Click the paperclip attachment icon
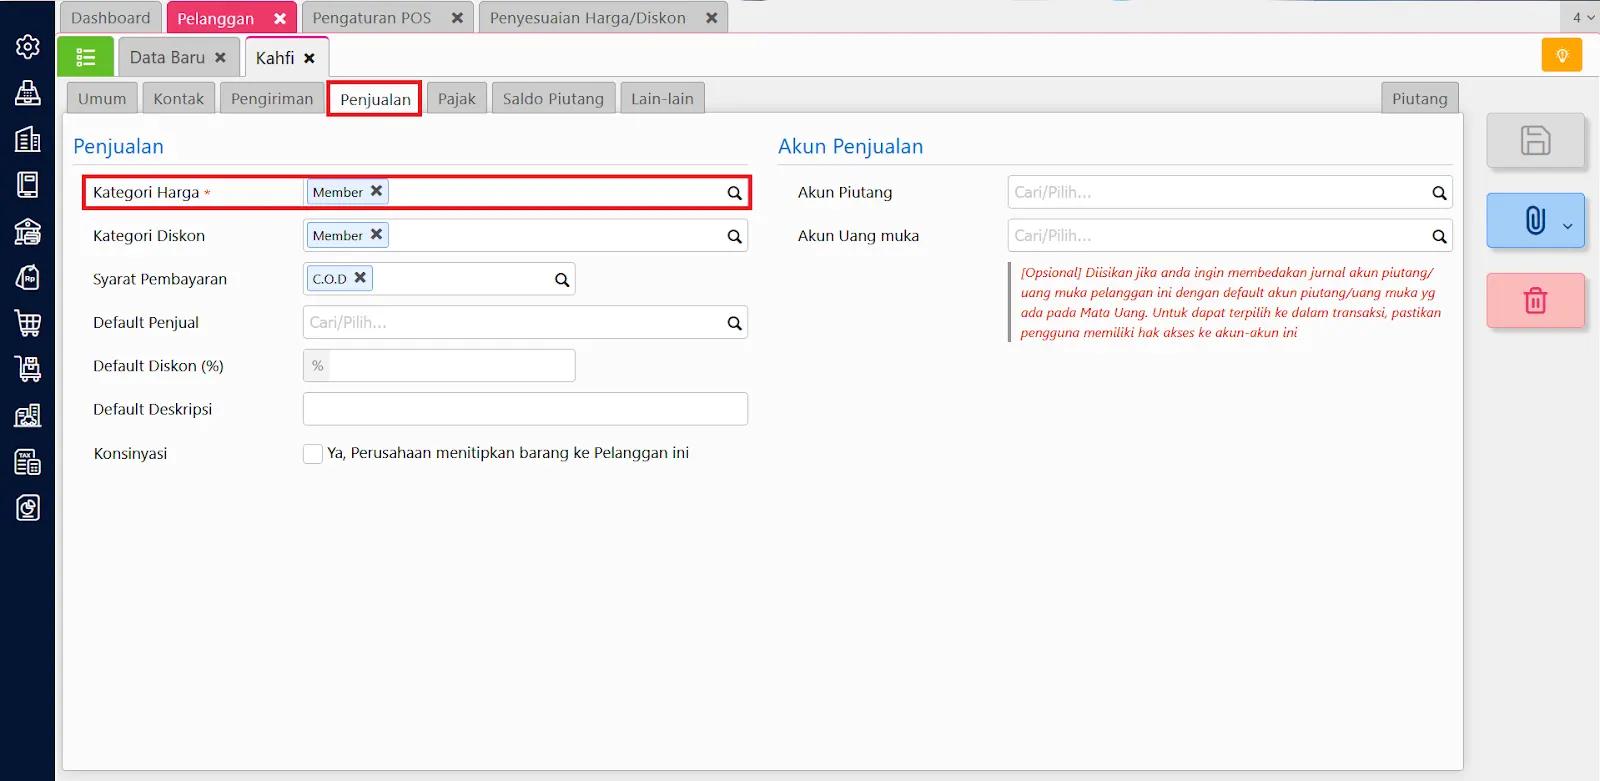 coord(1534,220)
